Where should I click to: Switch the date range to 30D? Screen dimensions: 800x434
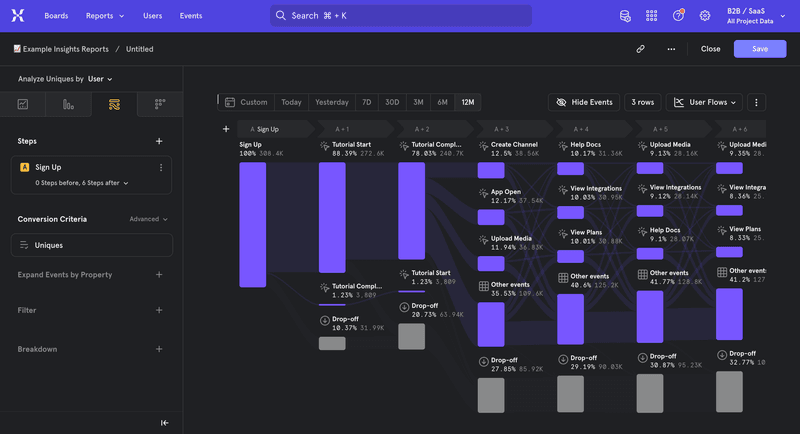[x=392, y=102]
